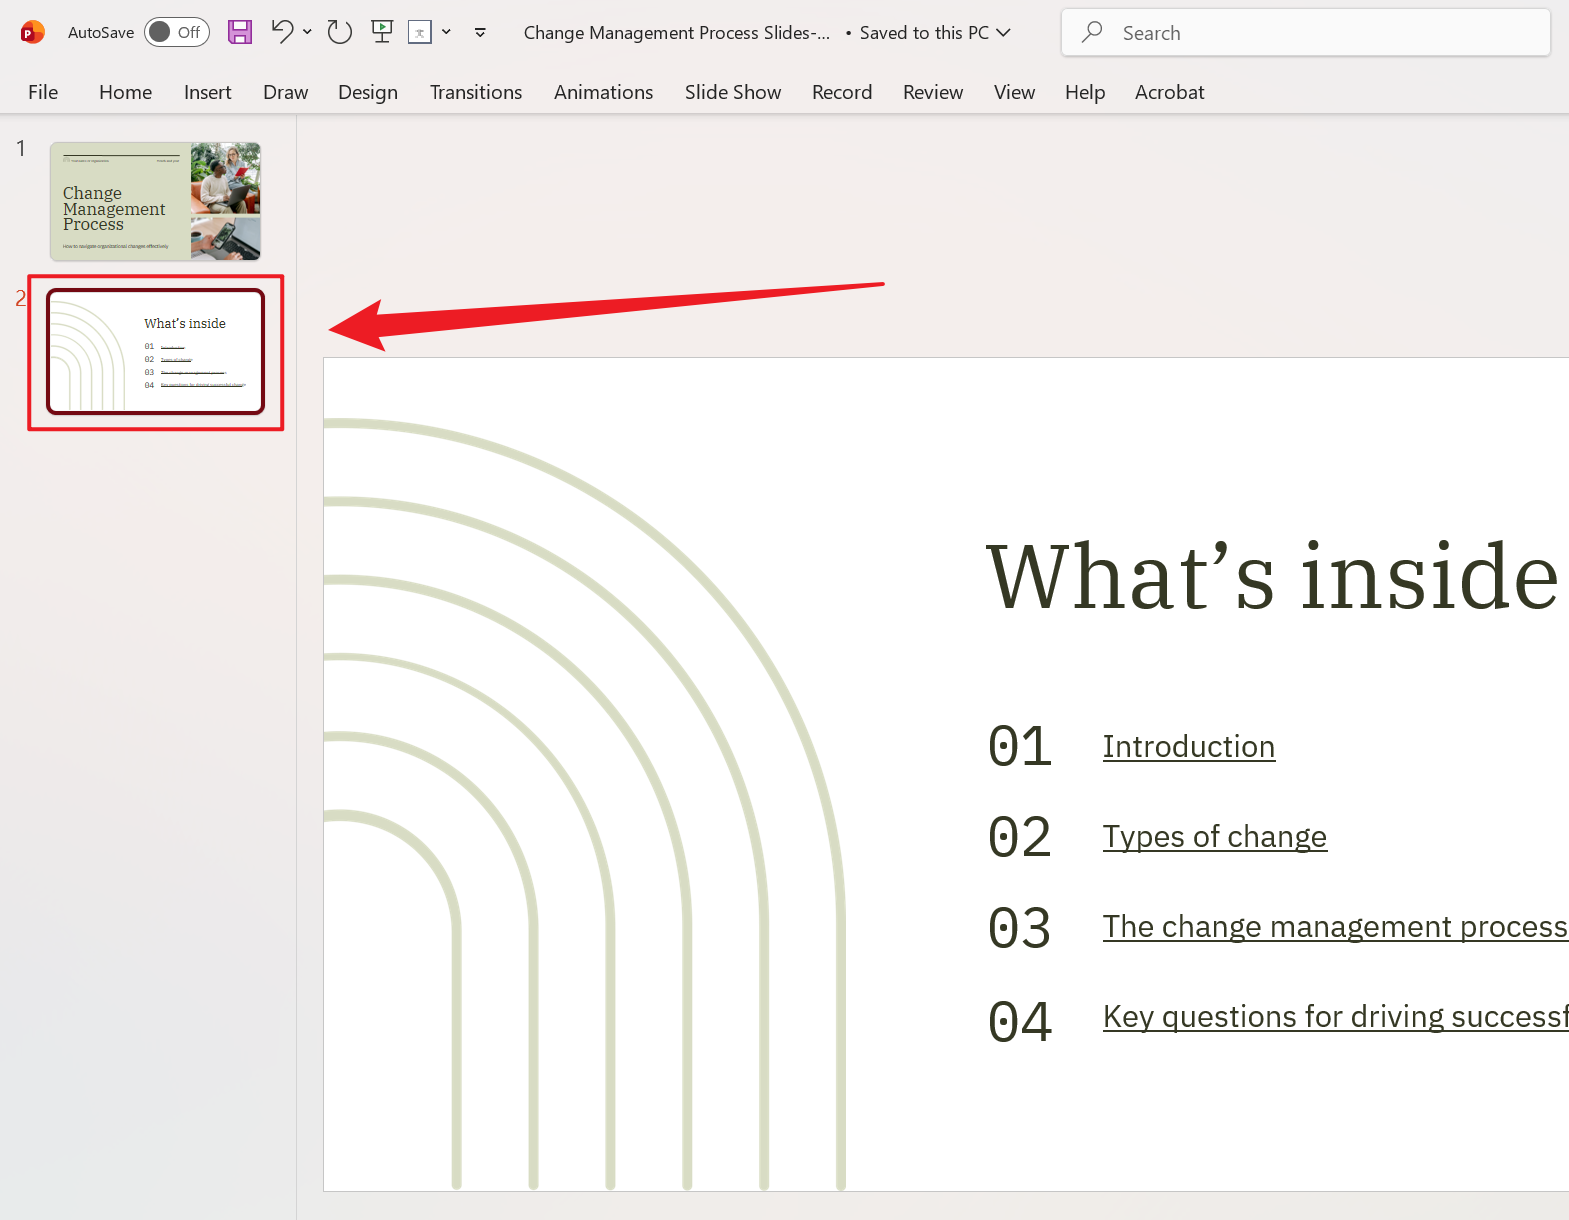Open the touch/mouse mode dropdown arrow
Image resolution: width=1569 pixels, height=1220 pixels.
pyautogui.click(x=446, y=32)
